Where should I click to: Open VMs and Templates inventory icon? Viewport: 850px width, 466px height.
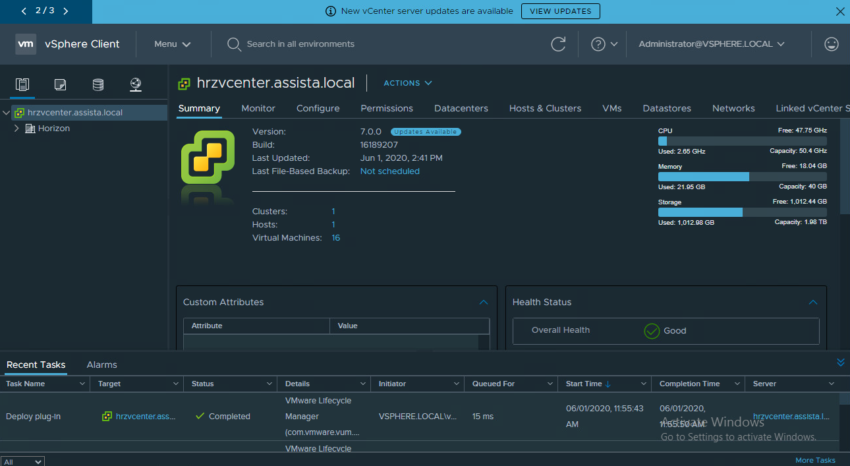point(60,84)
